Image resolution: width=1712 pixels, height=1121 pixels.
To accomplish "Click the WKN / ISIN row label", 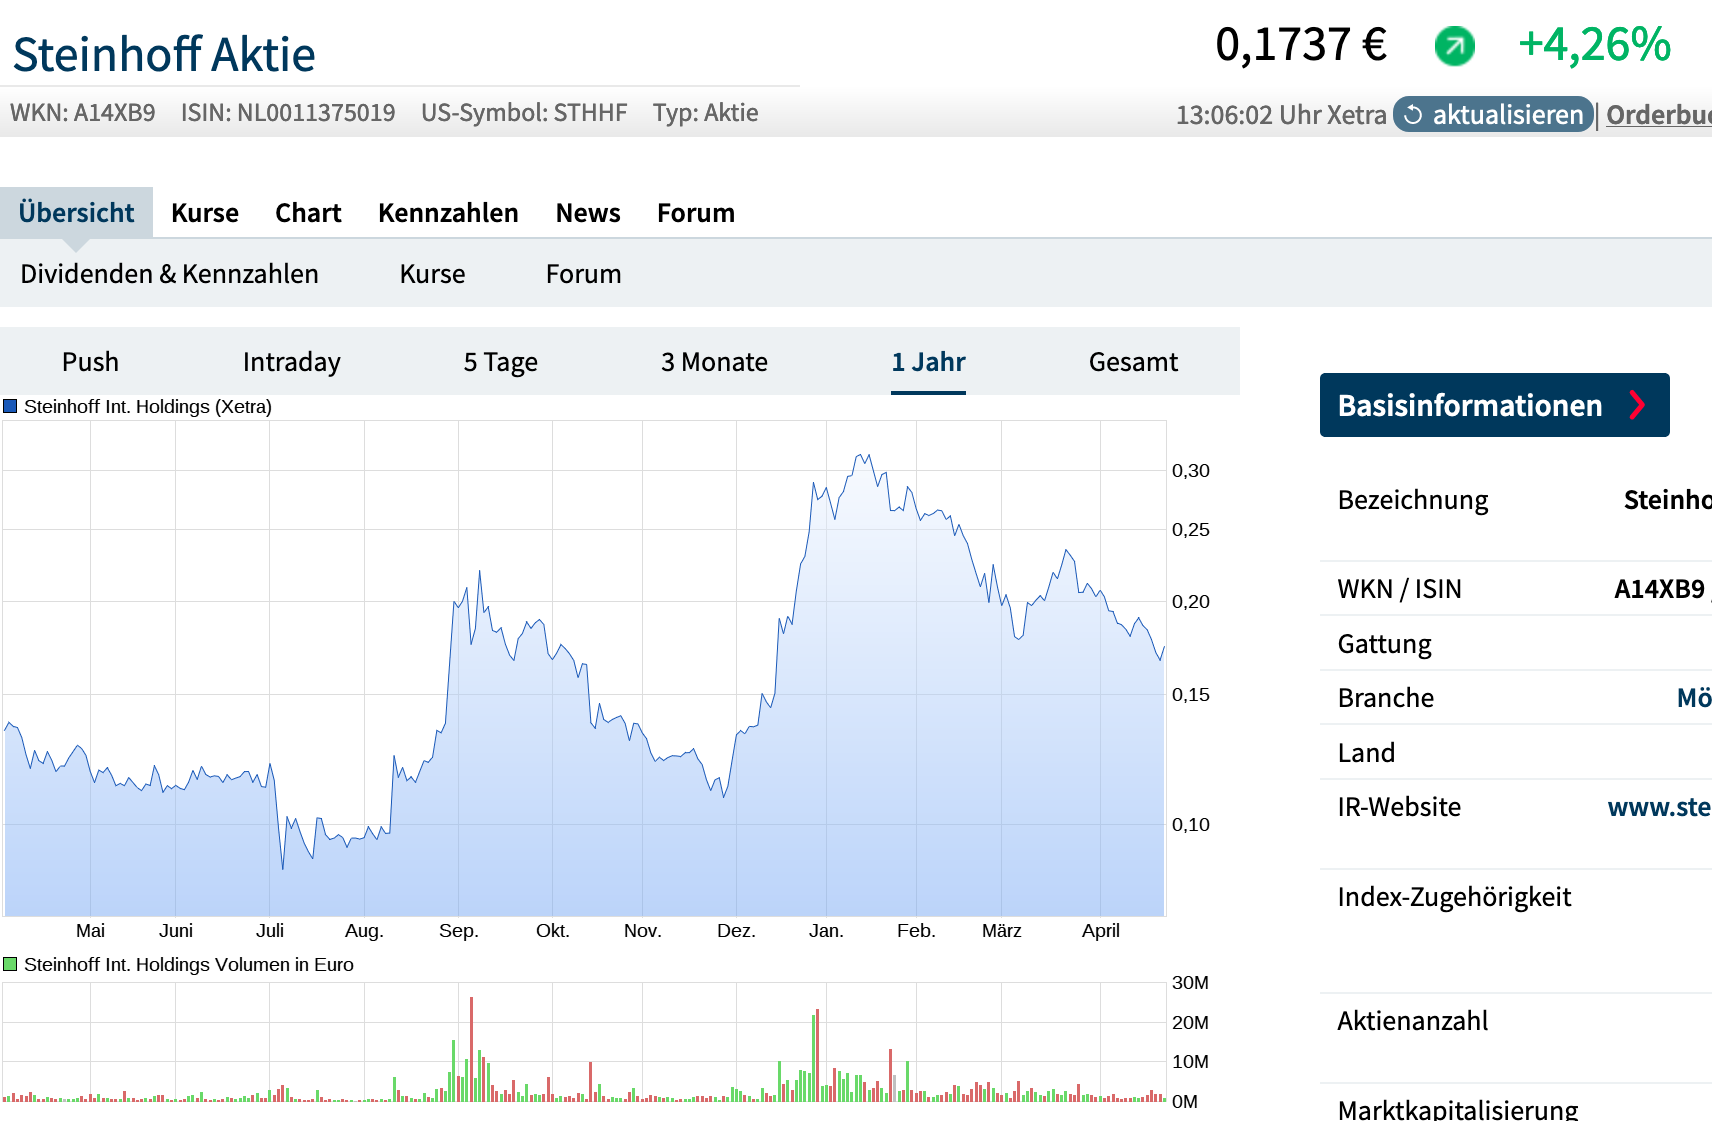I will 1399,589.
